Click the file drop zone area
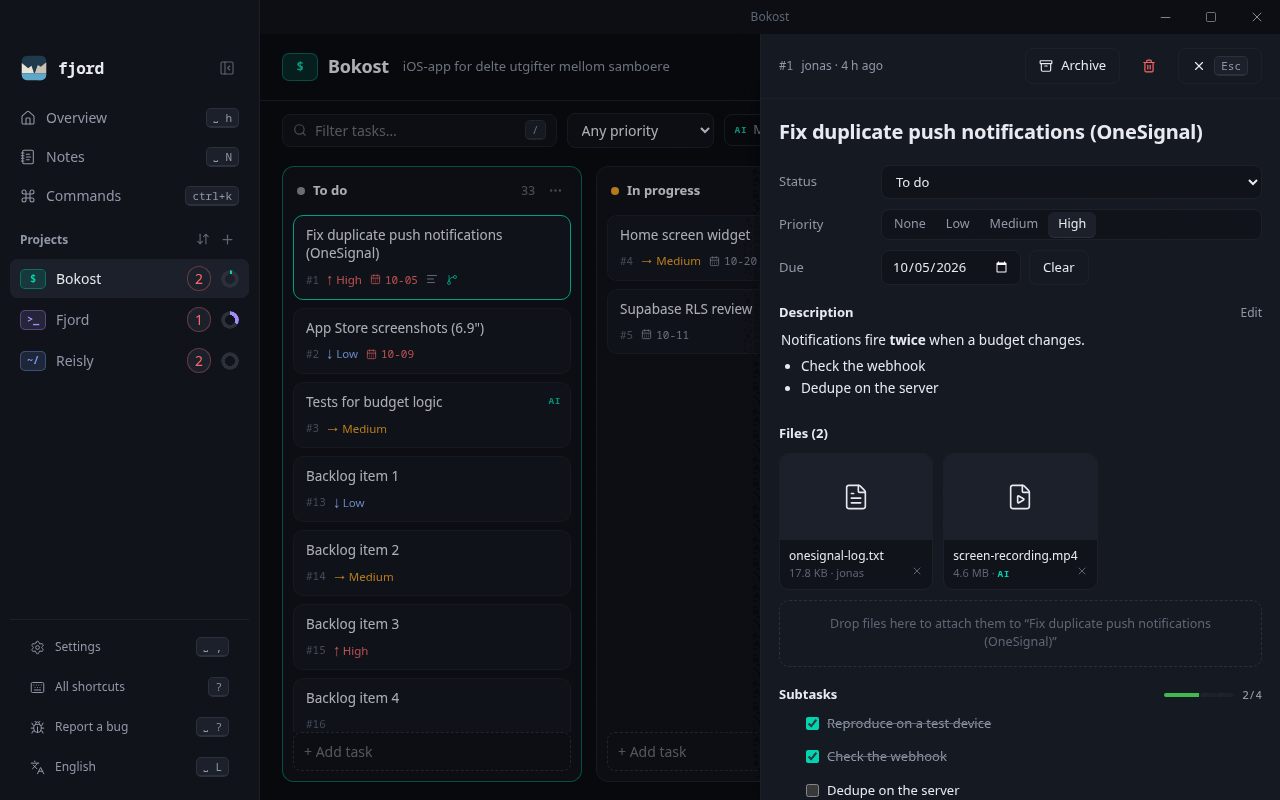Viewport: 1280px width, 800px height. pos(1020,633)
